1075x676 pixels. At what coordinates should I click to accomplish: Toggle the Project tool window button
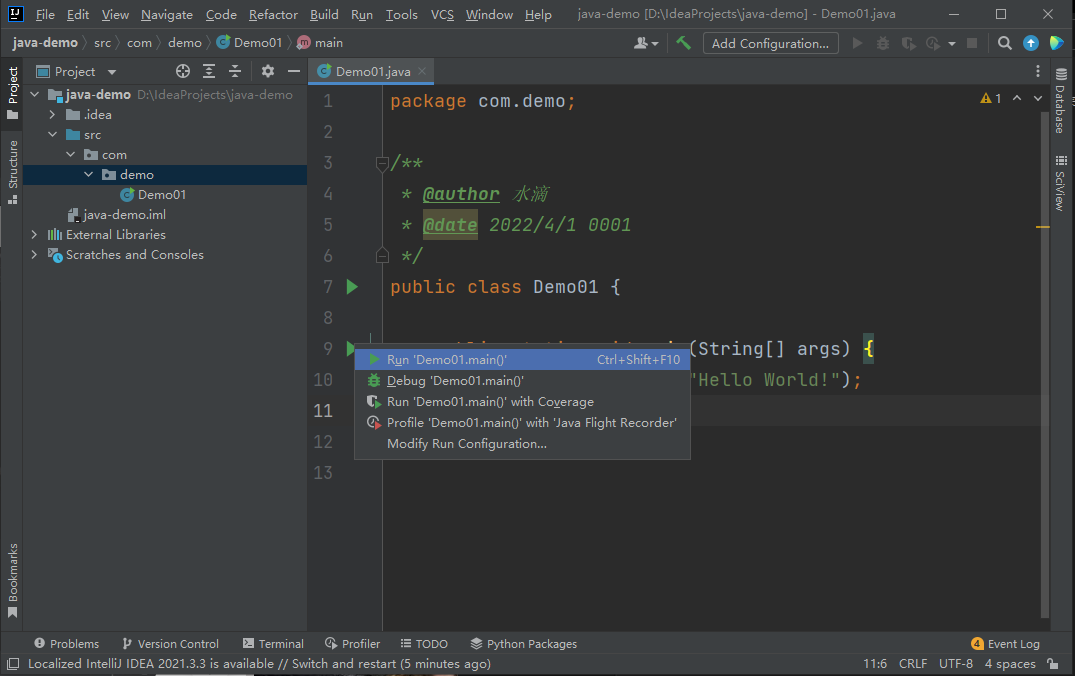pos(12,93)
